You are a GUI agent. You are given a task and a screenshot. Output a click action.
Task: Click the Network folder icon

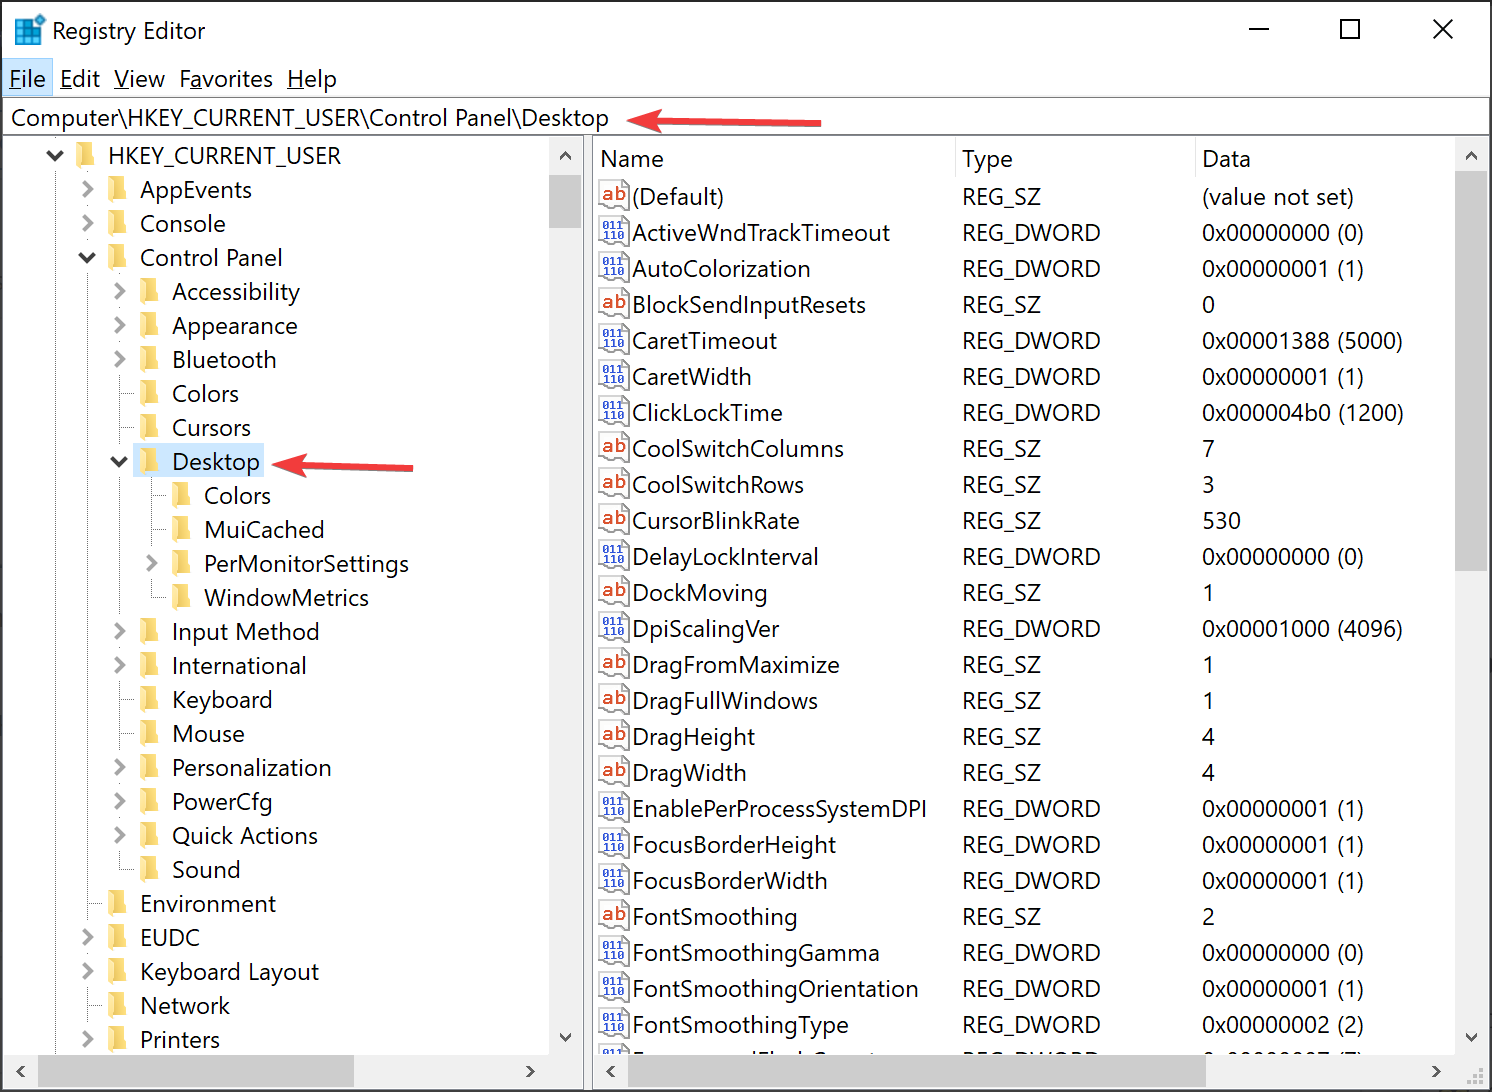[117, 1005]
